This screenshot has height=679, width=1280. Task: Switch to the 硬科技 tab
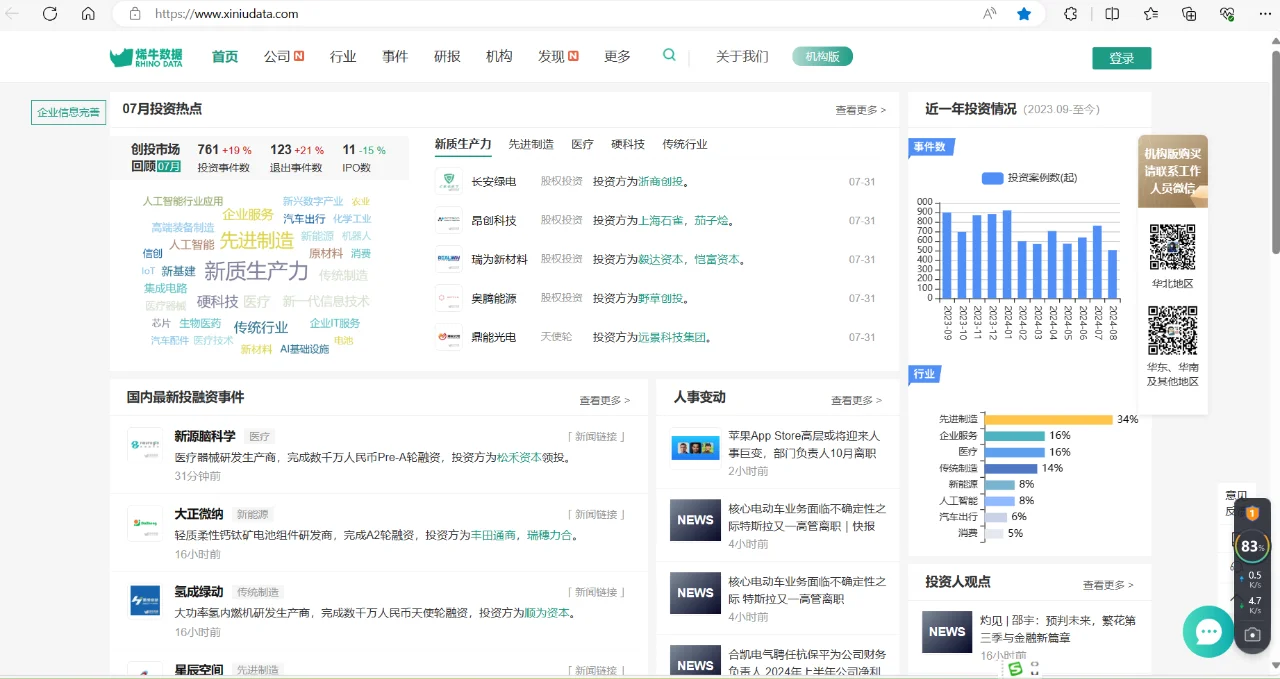click(628, 144)
